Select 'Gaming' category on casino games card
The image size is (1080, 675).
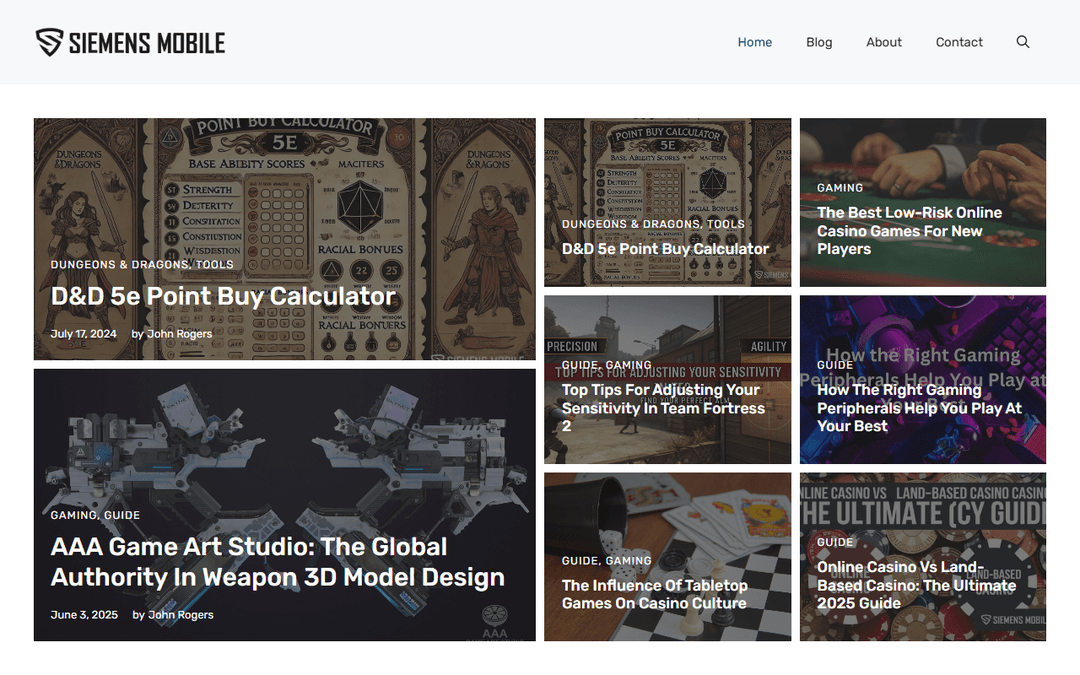point(840,187)
